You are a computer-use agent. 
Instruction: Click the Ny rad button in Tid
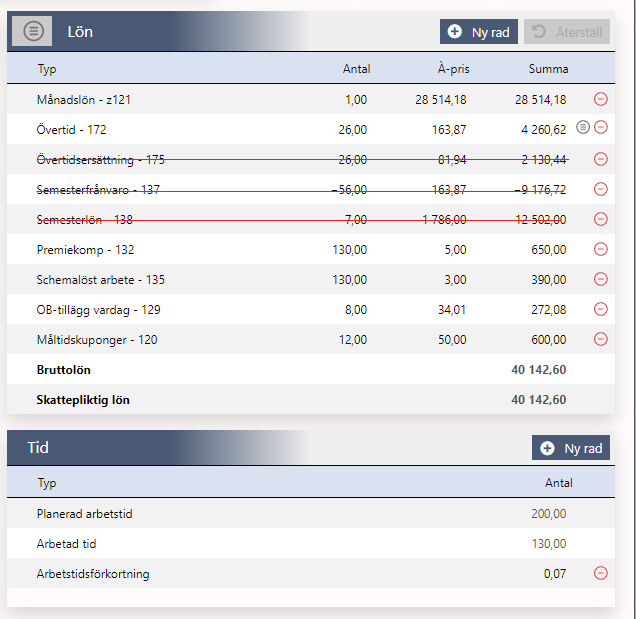[x=571, y=448]
